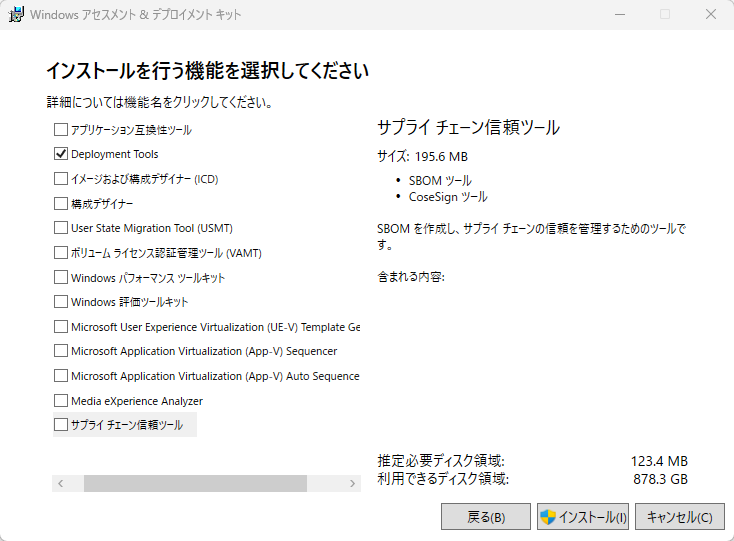Click the Windows ADK title bar icon
The width and height of the screenshot is (734, 541).
point(17,15)
